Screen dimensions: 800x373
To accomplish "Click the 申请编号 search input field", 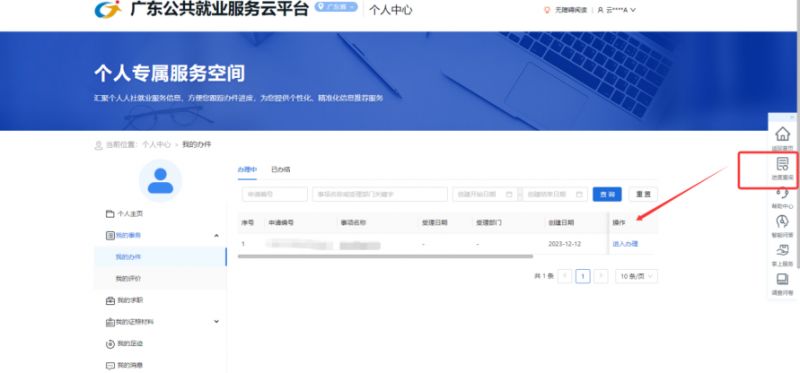I will coord(274,194).
